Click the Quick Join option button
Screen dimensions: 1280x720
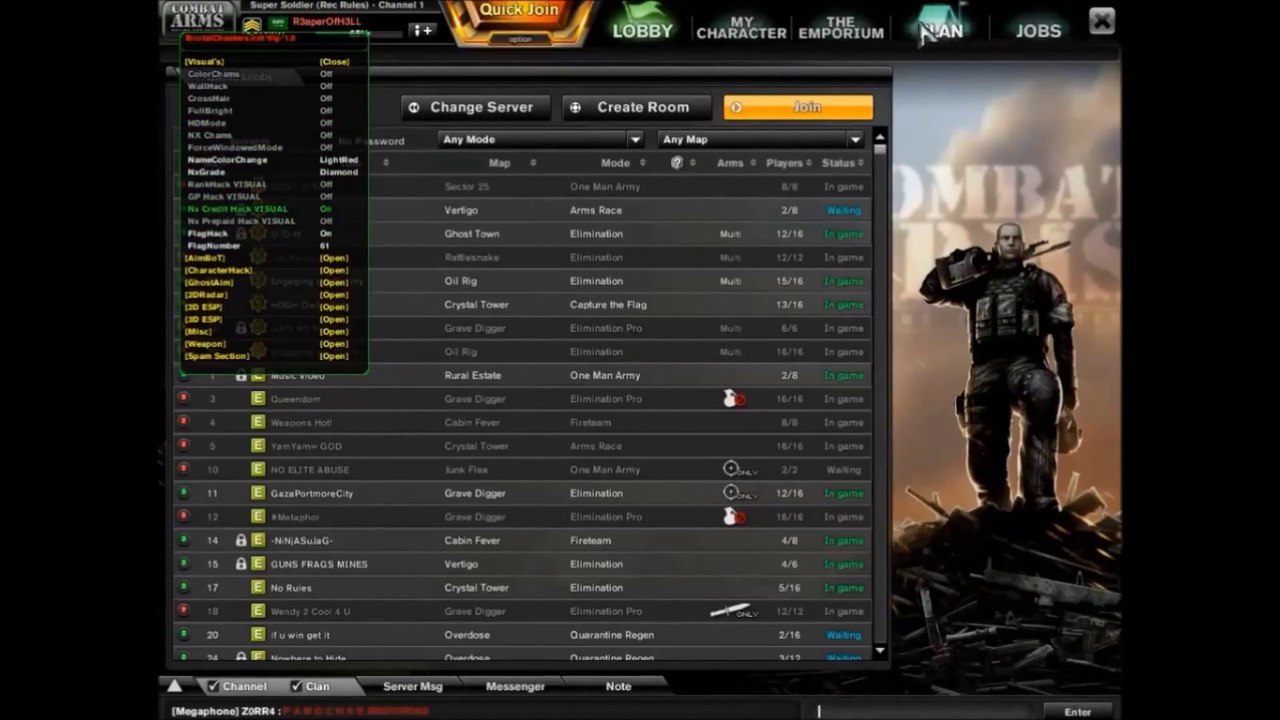[520, 39]
